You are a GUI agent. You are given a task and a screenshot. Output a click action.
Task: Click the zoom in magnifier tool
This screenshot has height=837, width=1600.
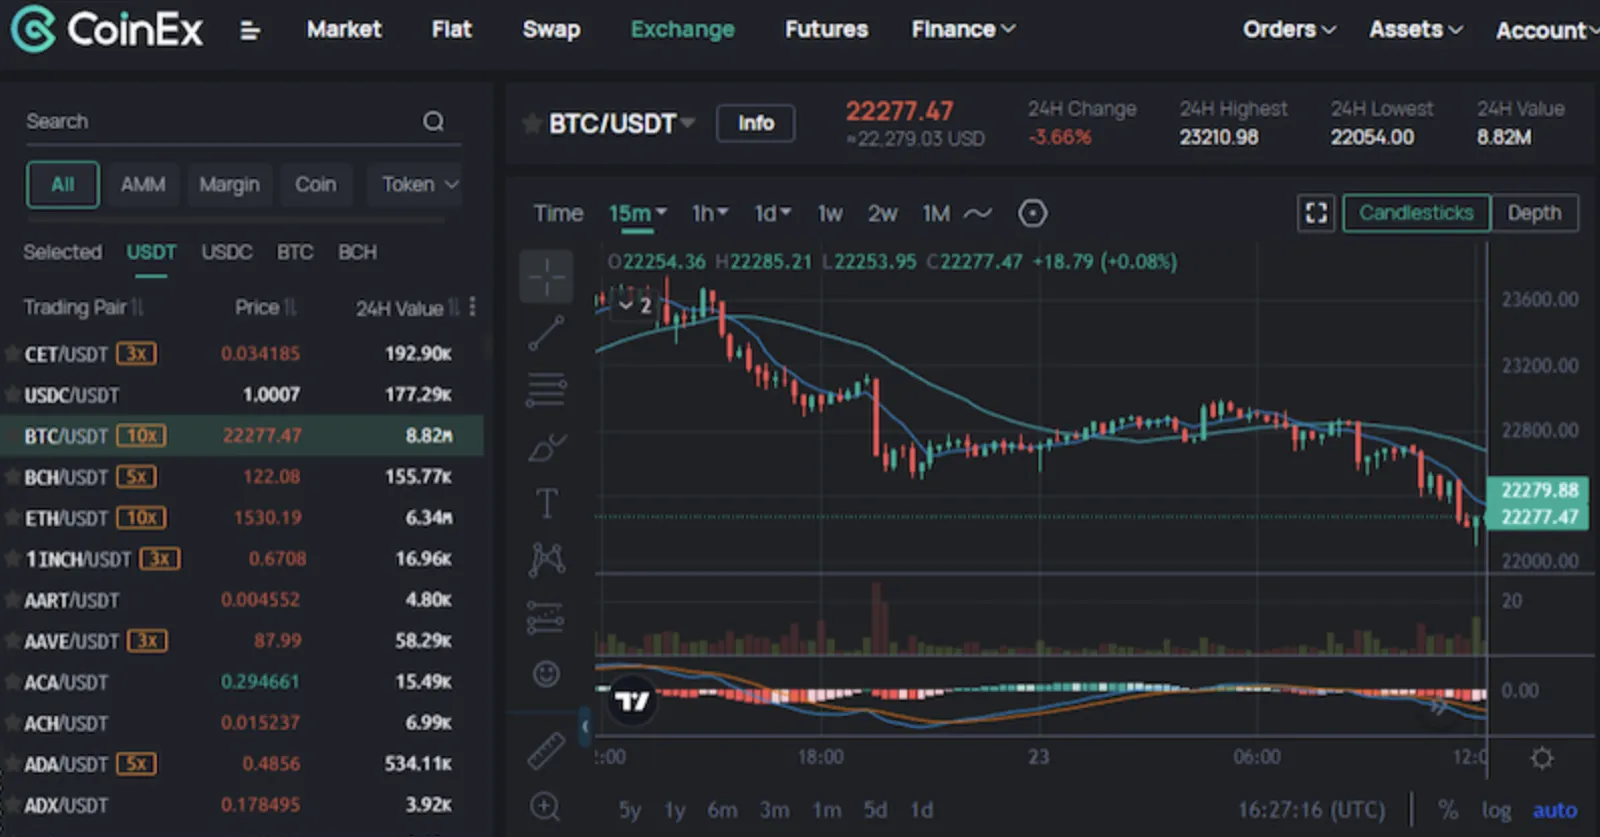(x=546, y=806)
